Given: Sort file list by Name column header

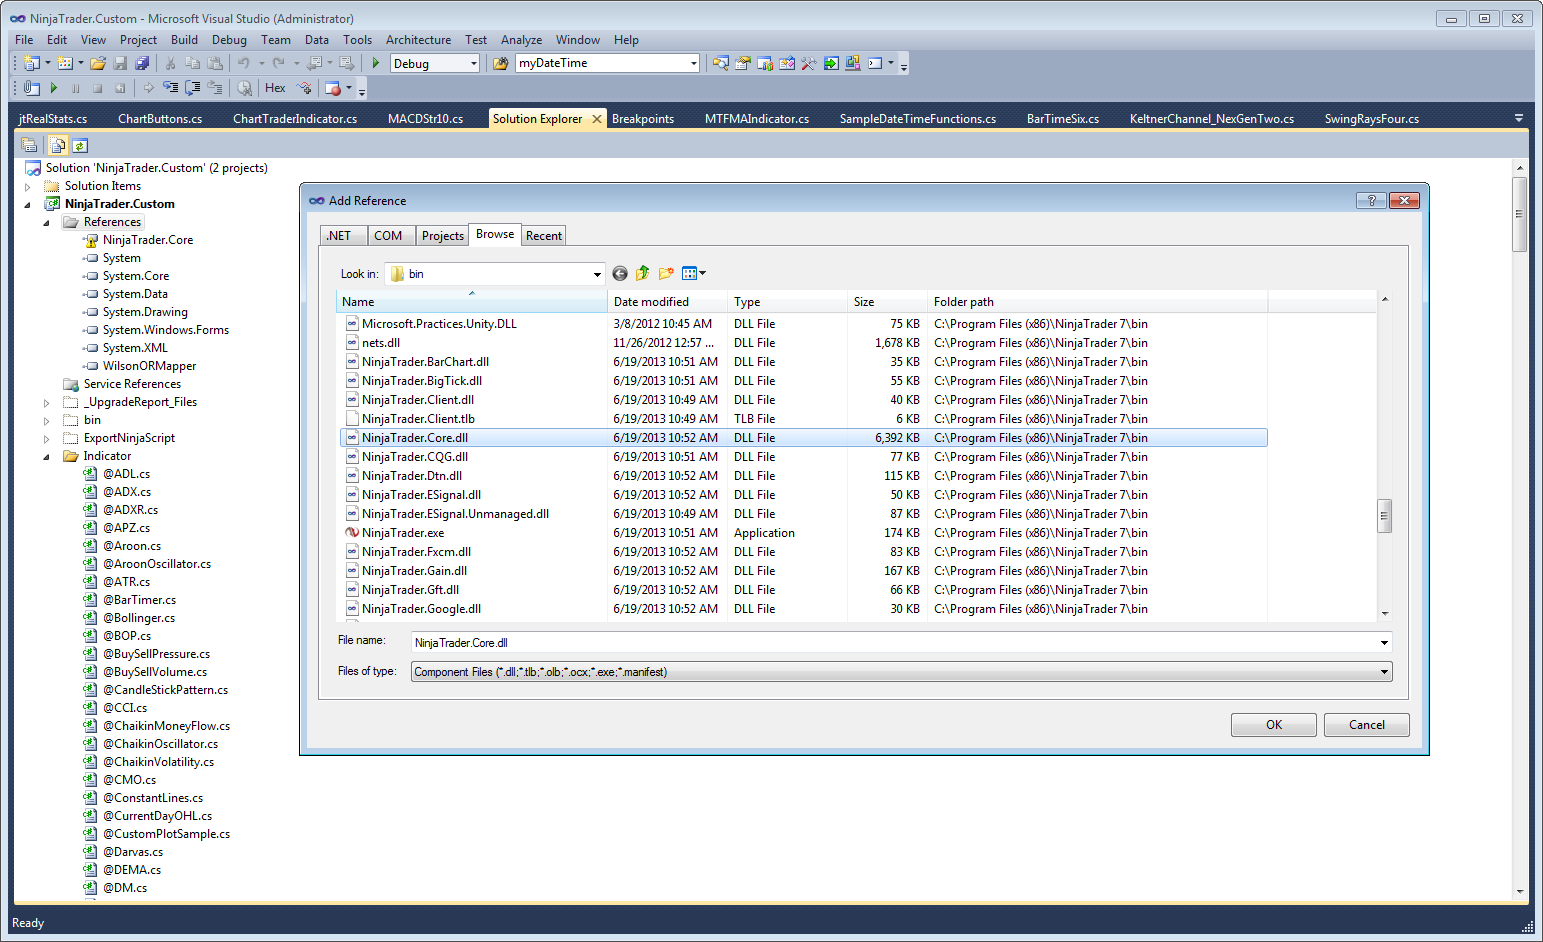Looking at the screenshot, I should point(472,302).
